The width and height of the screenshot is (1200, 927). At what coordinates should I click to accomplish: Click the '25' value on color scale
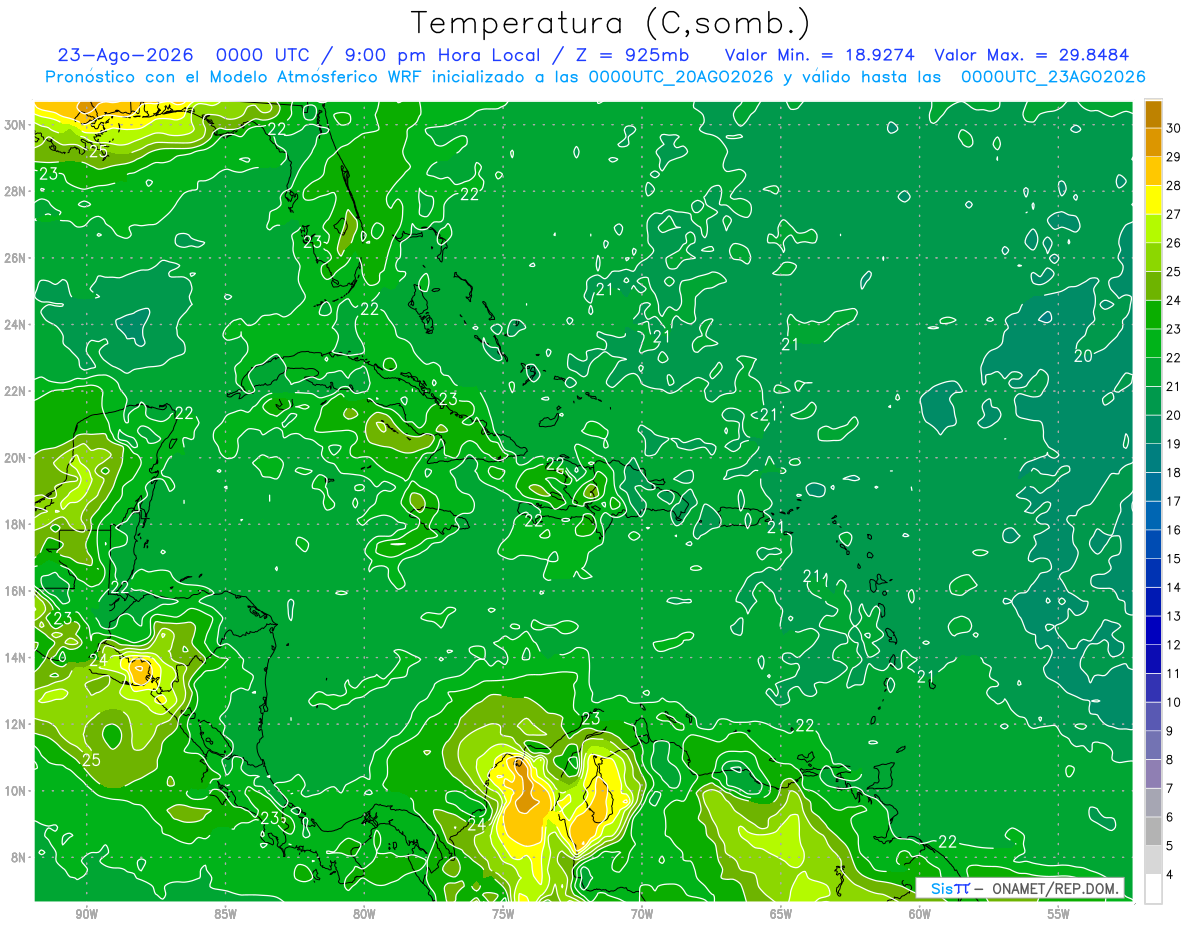[x=1173, y=272]
